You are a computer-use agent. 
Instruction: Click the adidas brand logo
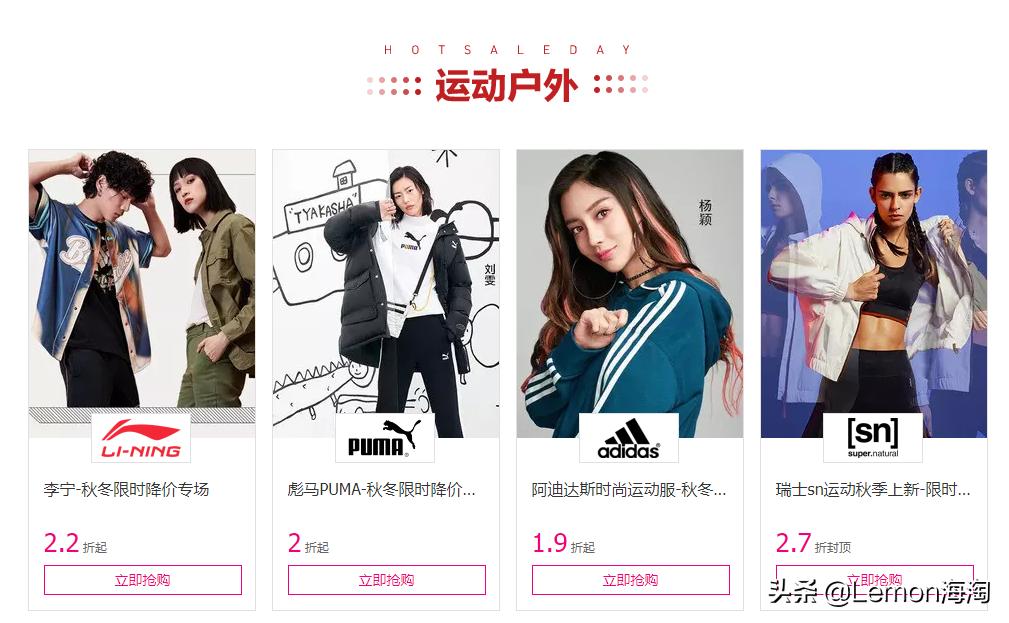pyautogui.click(x=629, y=438)
